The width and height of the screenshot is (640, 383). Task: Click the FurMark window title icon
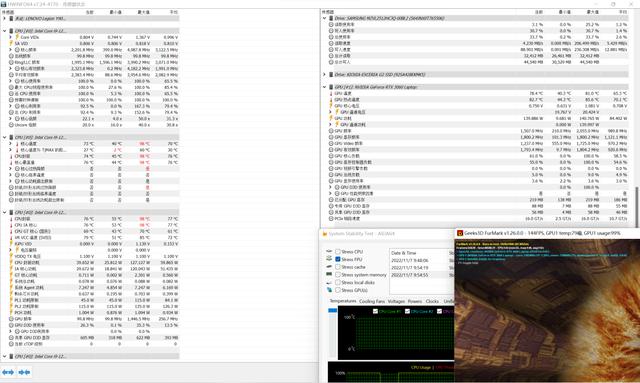tap(460, 233)
